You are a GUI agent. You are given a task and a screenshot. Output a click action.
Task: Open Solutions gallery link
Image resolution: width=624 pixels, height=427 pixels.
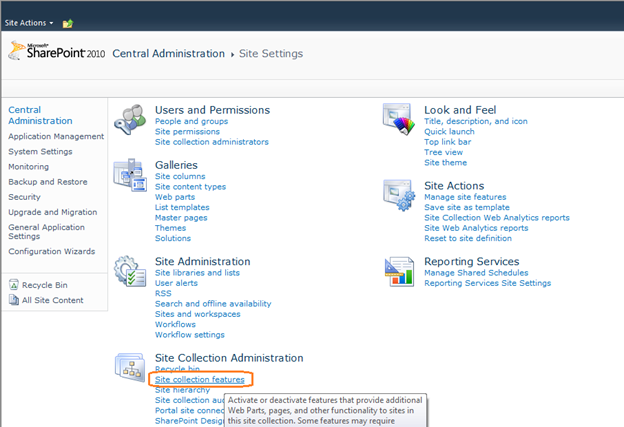173,238
